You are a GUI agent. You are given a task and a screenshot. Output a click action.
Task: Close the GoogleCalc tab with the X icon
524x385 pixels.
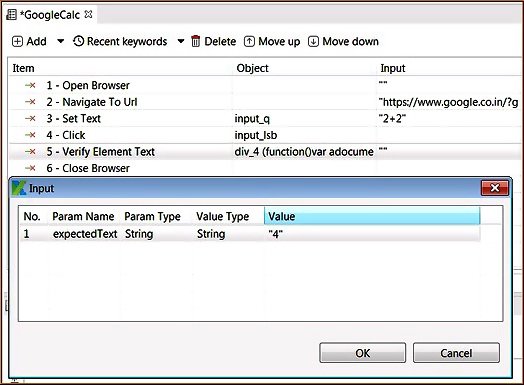(x=88, y=14)
